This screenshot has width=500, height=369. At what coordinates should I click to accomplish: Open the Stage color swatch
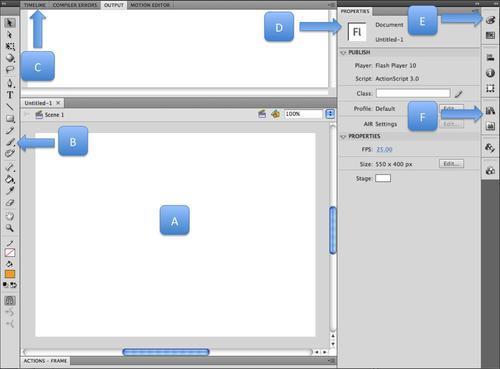point(383,178)
